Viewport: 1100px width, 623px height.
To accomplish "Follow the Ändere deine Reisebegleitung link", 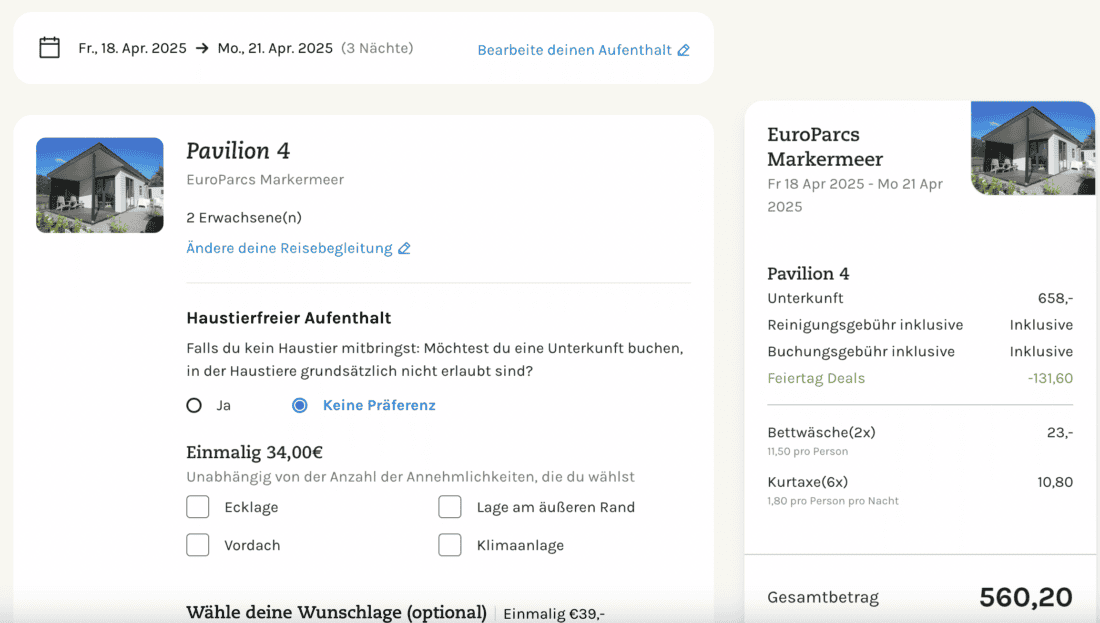I will [x=289, y=249].
